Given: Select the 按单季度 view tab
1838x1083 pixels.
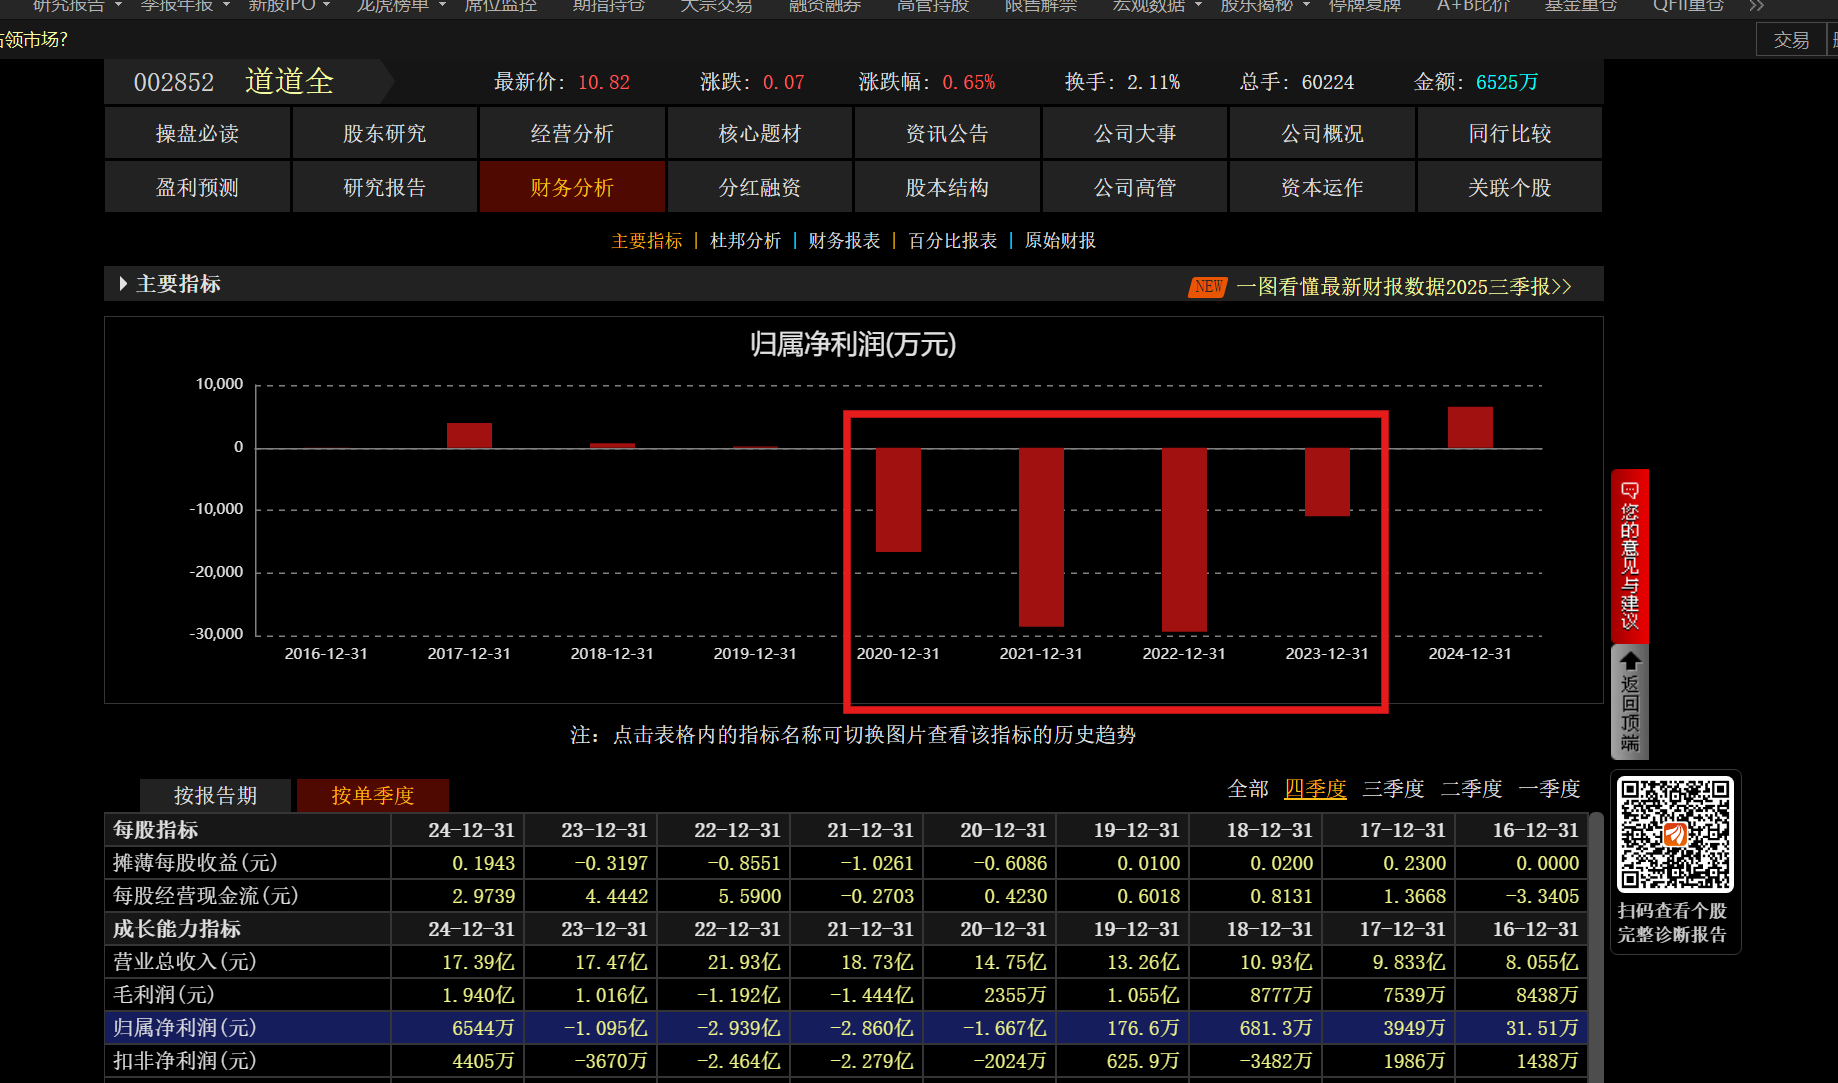Looking at the screenshot, I should coord(373,795).
